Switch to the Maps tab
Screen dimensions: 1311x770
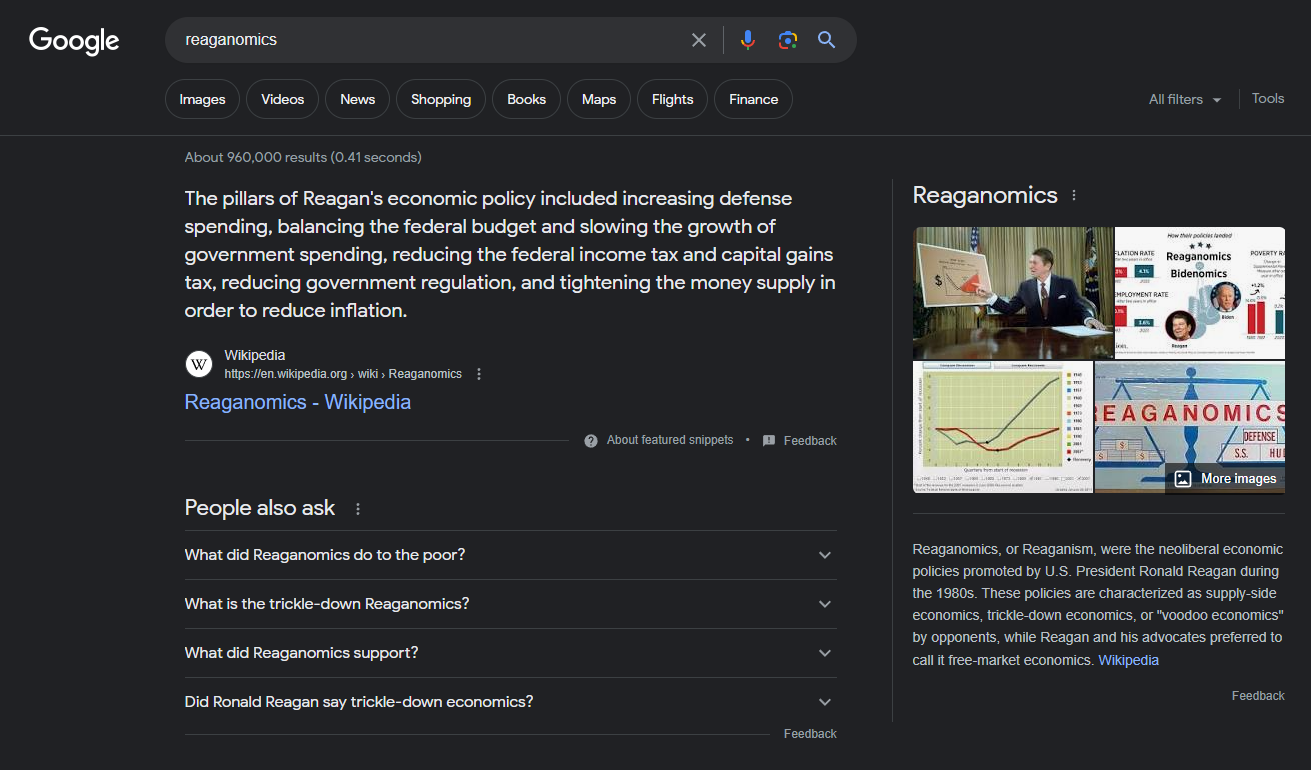coord(599,99)
